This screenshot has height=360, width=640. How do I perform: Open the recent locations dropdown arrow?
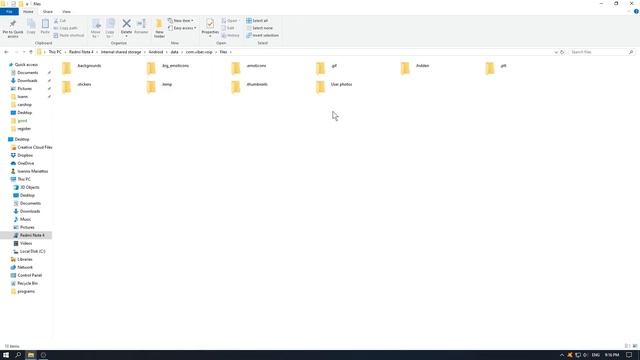24,52
